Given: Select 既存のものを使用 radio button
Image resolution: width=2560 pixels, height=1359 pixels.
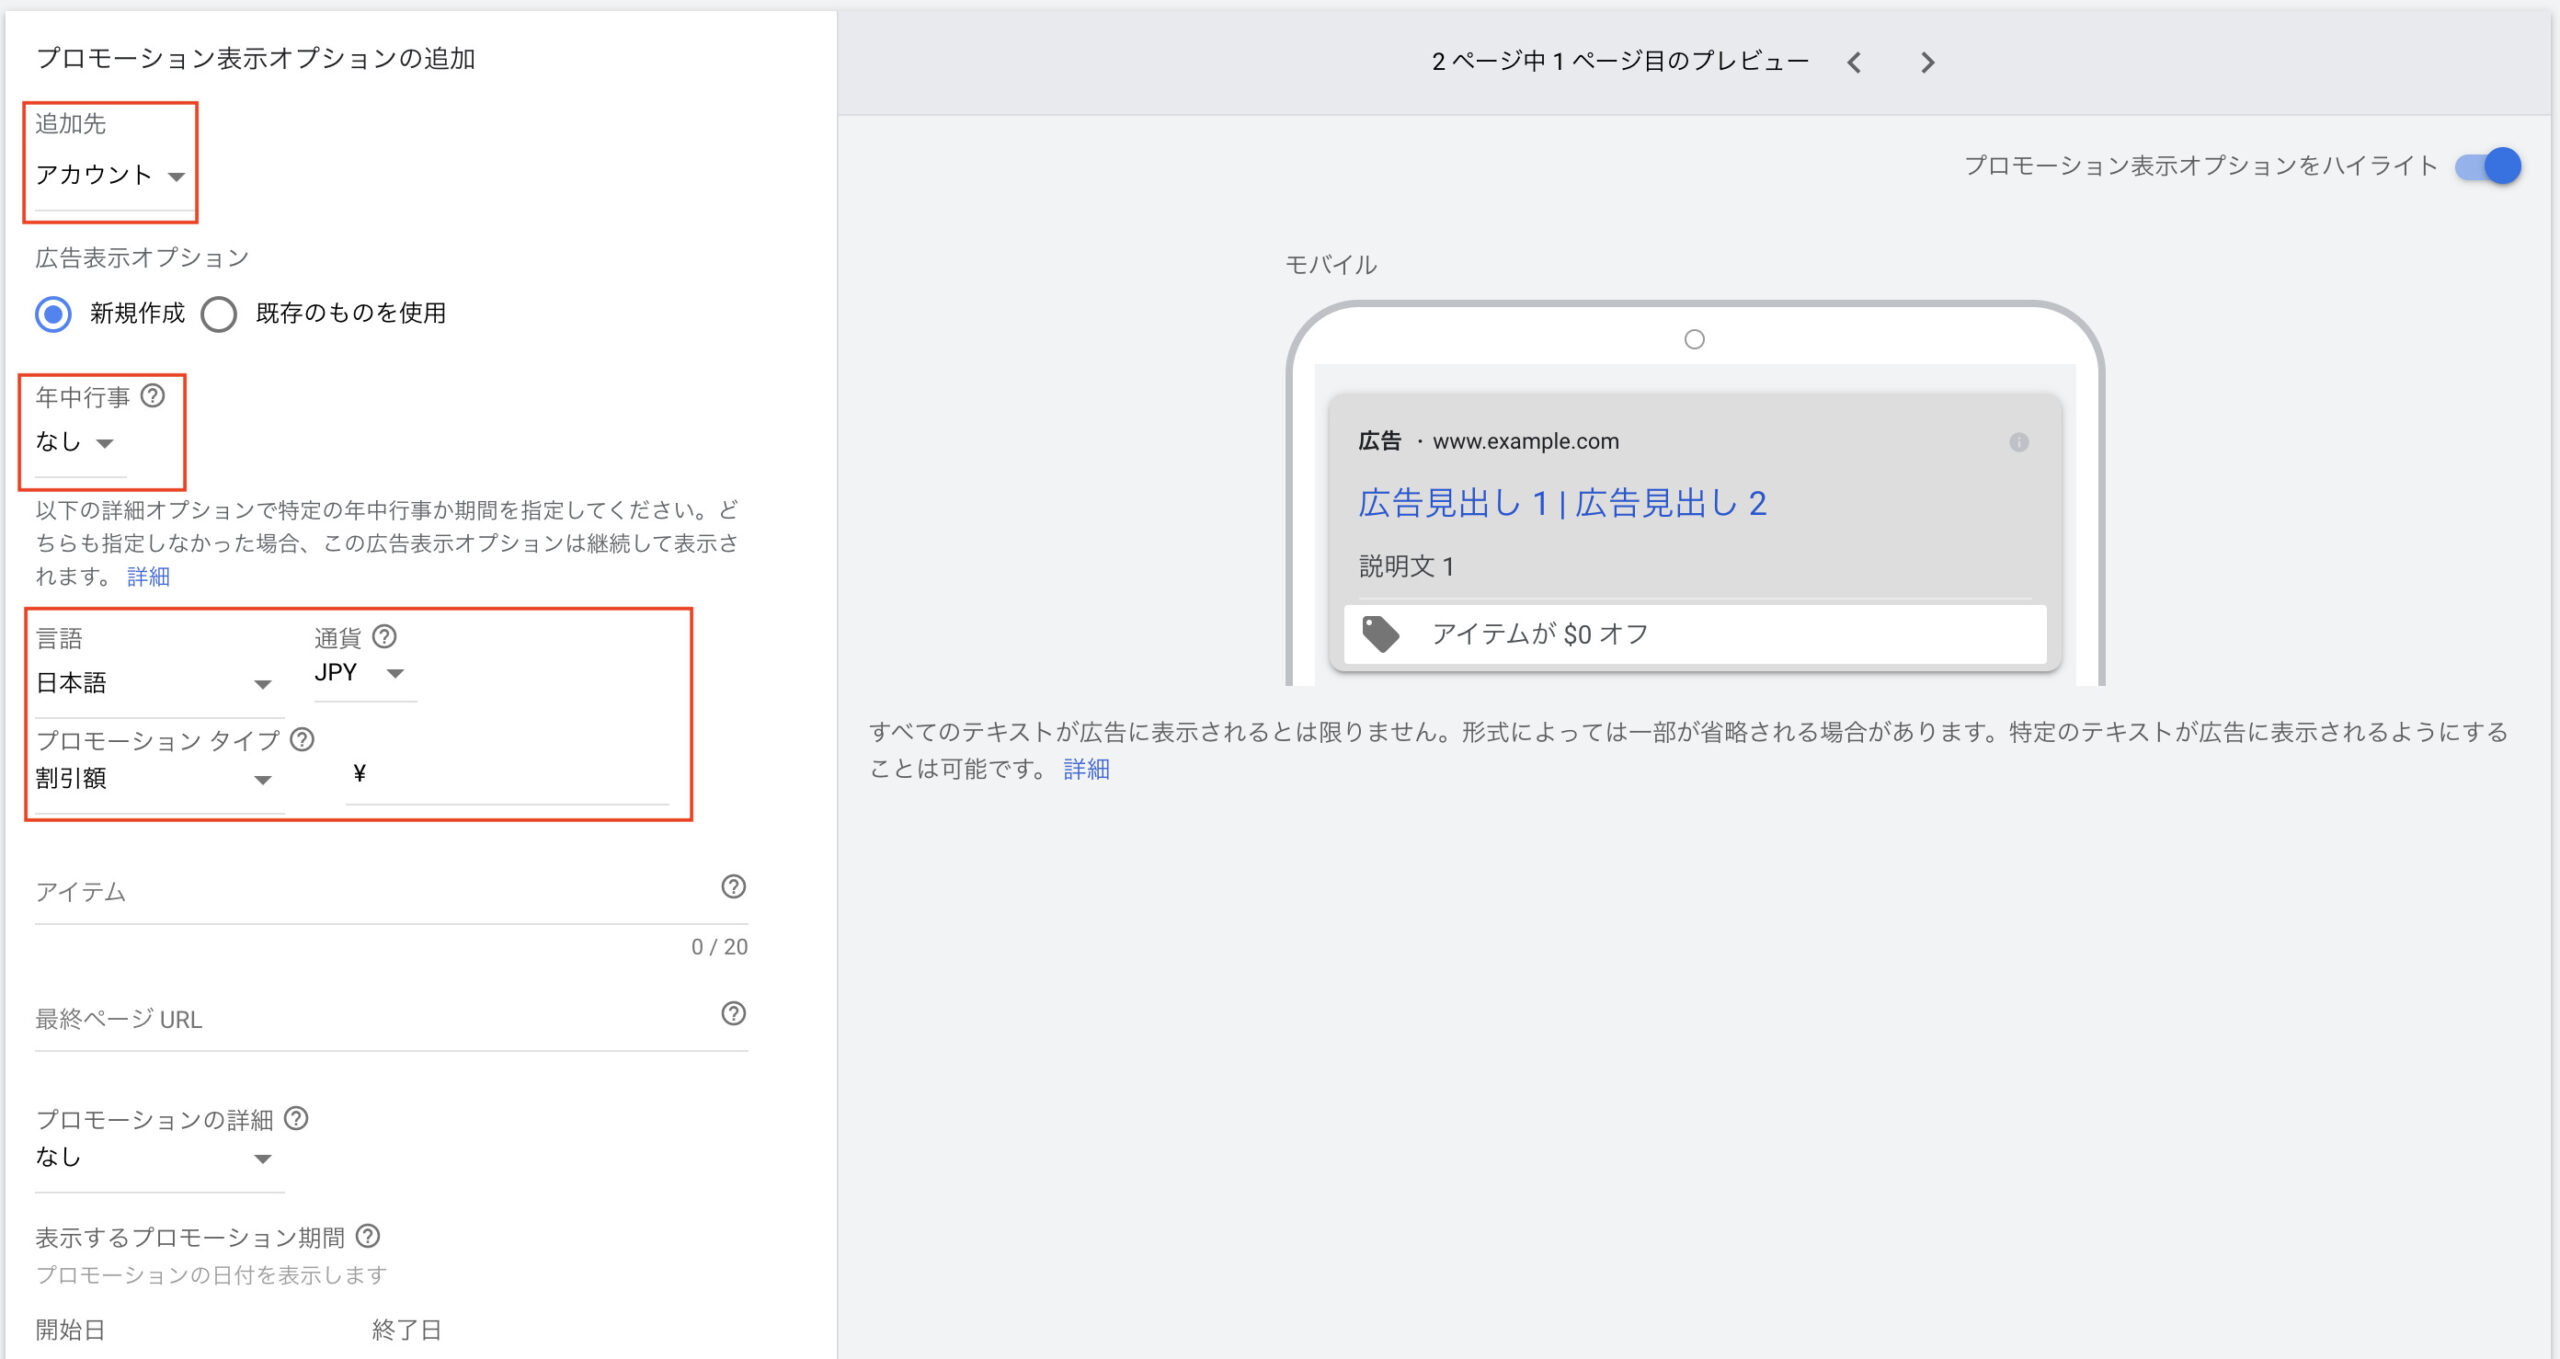Looking at the screenshot, I should pos(219,314).
